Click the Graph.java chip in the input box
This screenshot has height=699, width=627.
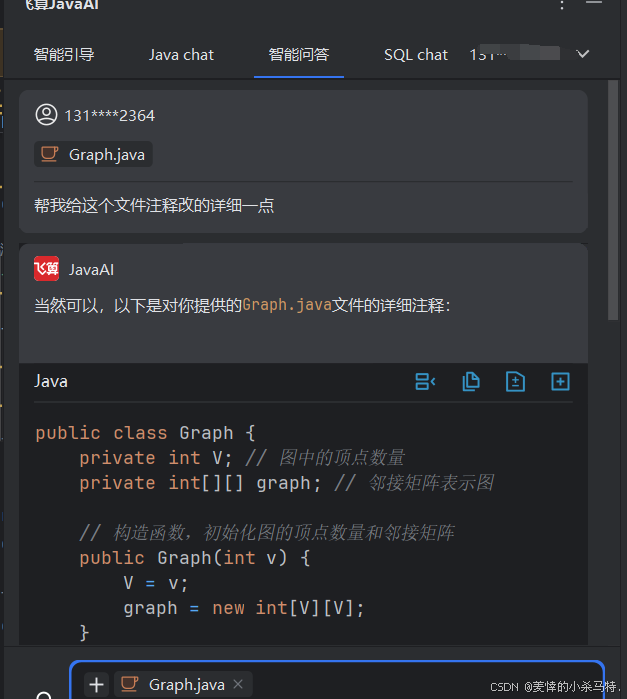tap(183, 684)
